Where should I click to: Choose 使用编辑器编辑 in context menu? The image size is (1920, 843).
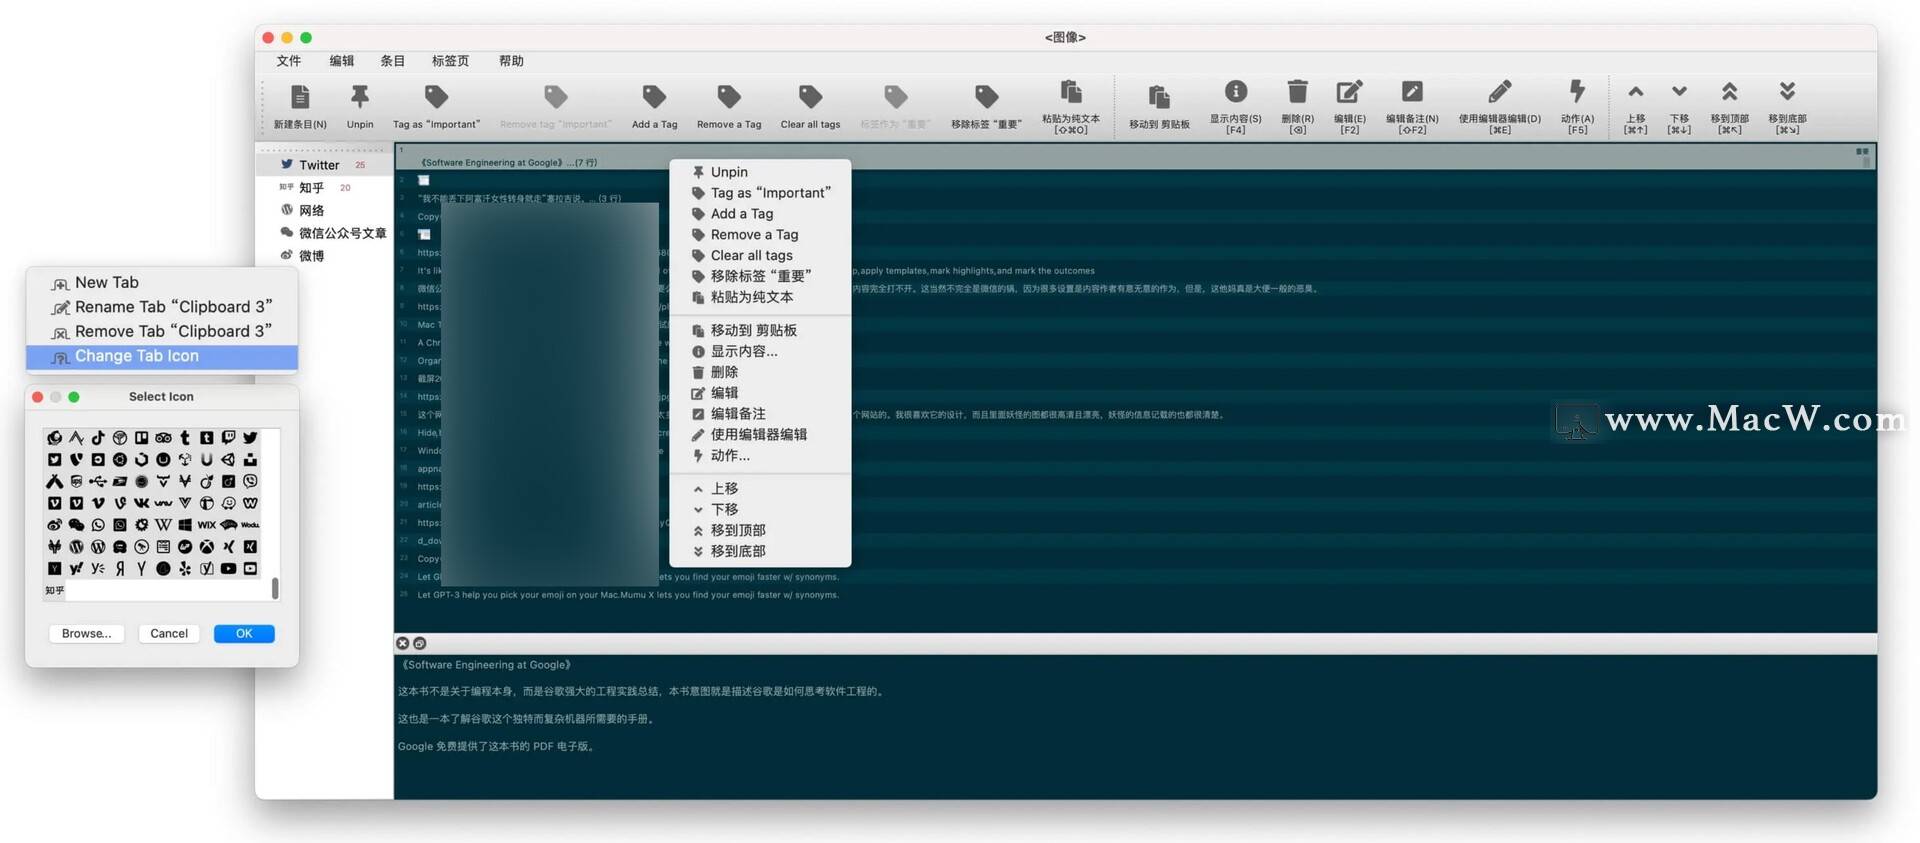[x=760, y=434]
